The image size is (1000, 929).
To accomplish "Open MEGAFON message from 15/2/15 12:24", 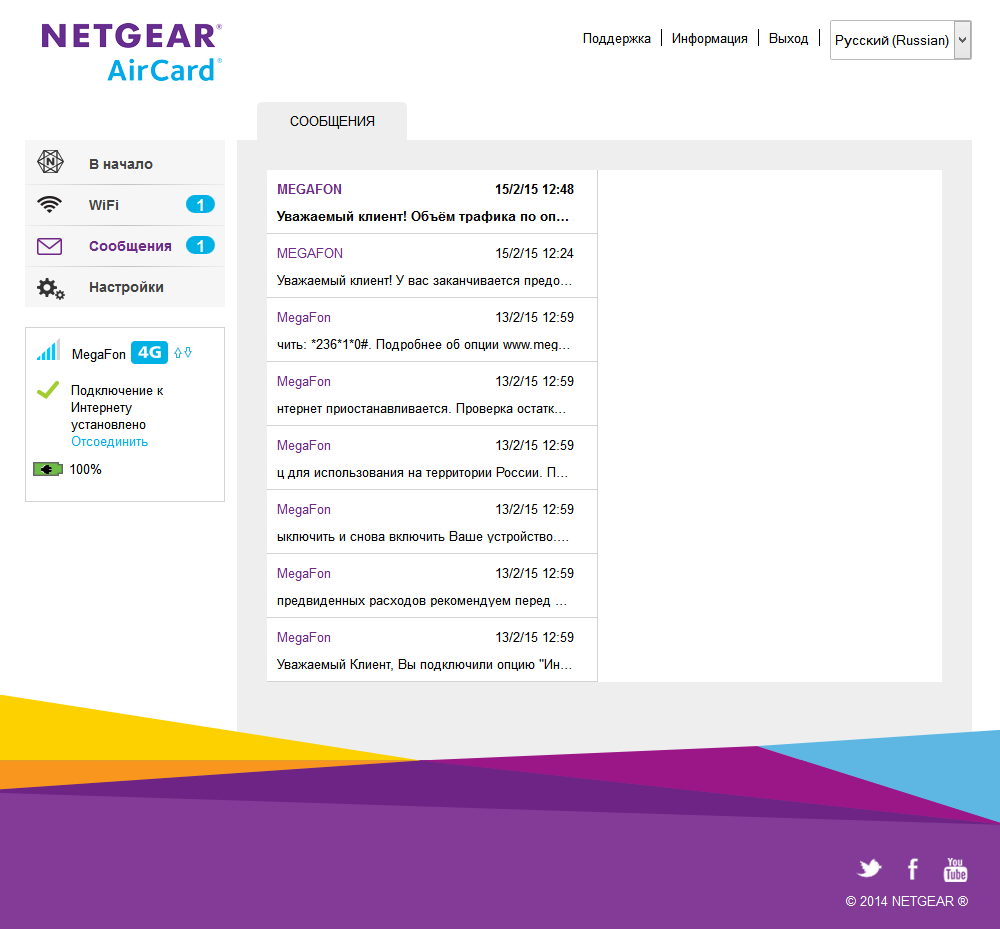I will tap(432, 266).
